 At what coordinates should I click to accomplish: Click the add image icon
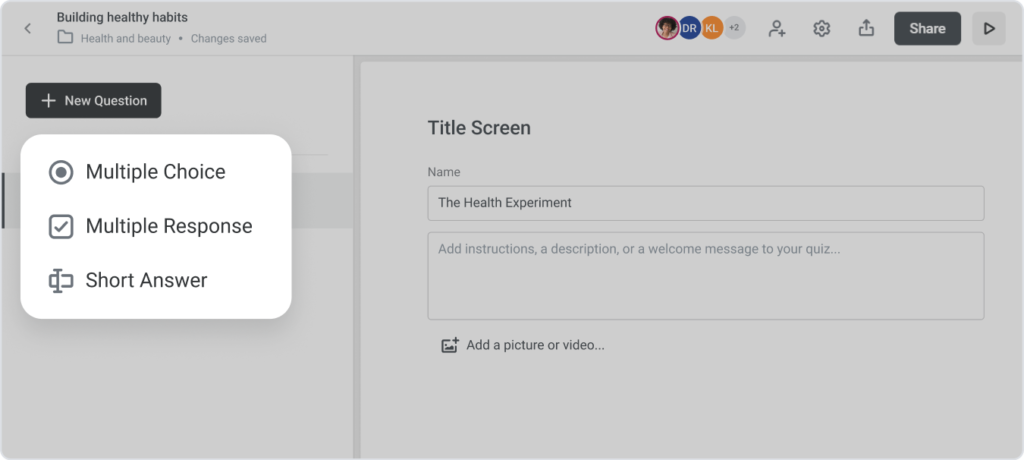point(450,345)
